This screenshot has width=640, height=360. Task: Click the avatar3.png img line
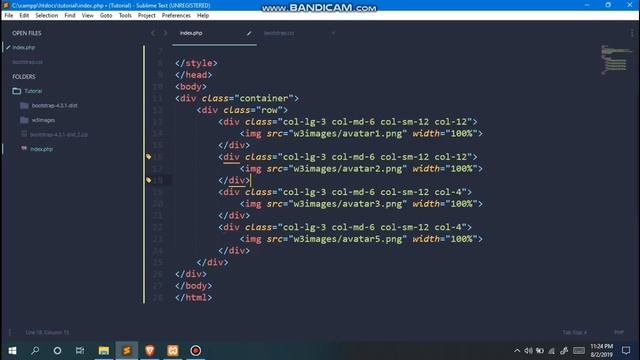coord(362,204)
